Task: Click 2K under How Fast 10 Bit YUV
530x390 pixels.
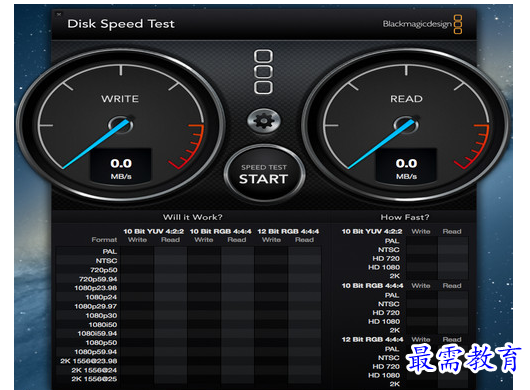Action: point(394,276)
